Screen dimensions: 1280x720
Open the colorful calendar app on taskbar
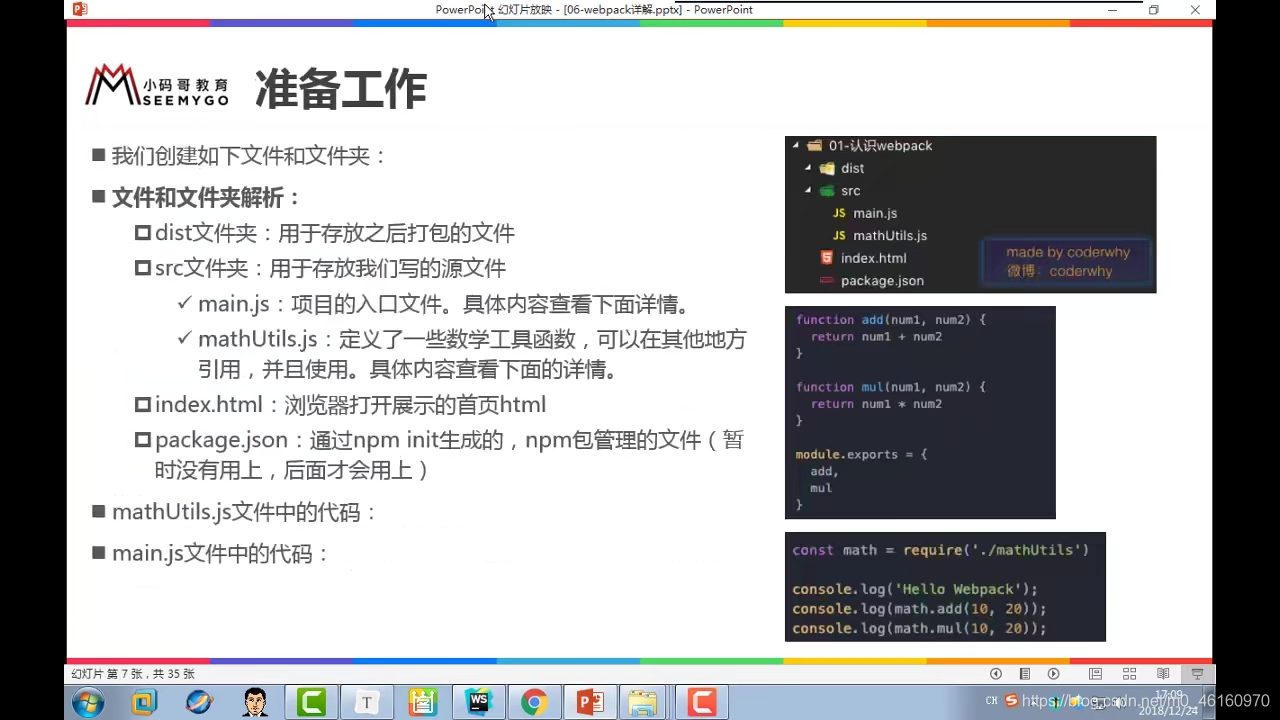423,702
